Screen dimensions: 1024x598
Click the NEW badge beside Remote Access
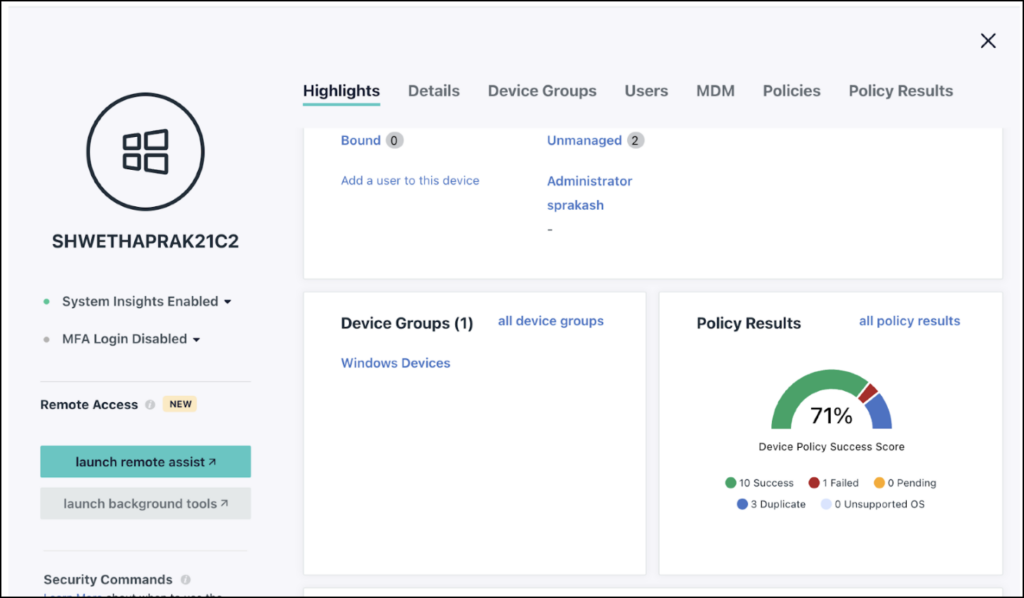coord(180,404)
